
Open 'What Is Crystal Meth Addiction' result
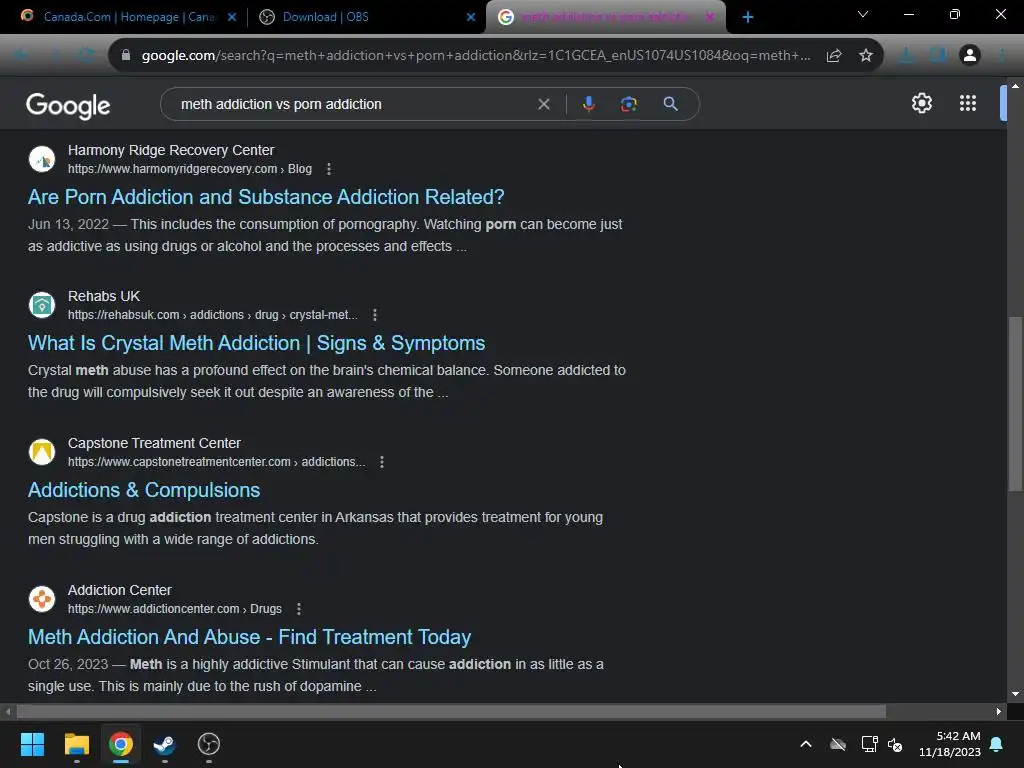256,344
